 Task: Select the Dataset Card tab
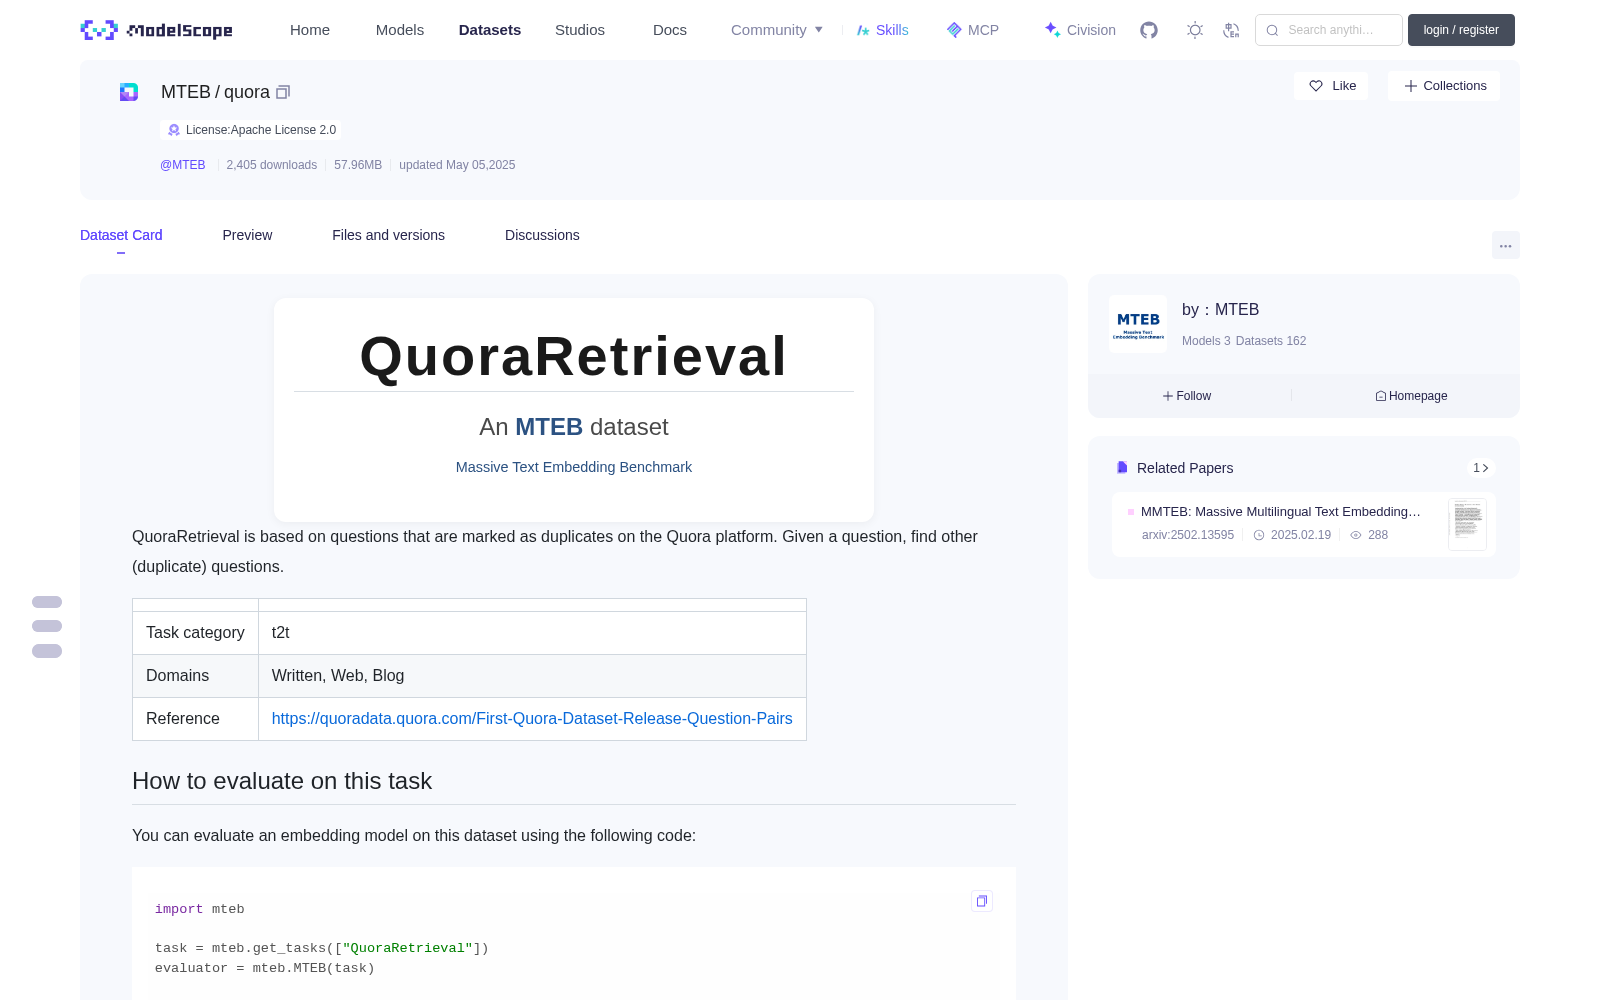pyautogui.click(x=121, y=235)
